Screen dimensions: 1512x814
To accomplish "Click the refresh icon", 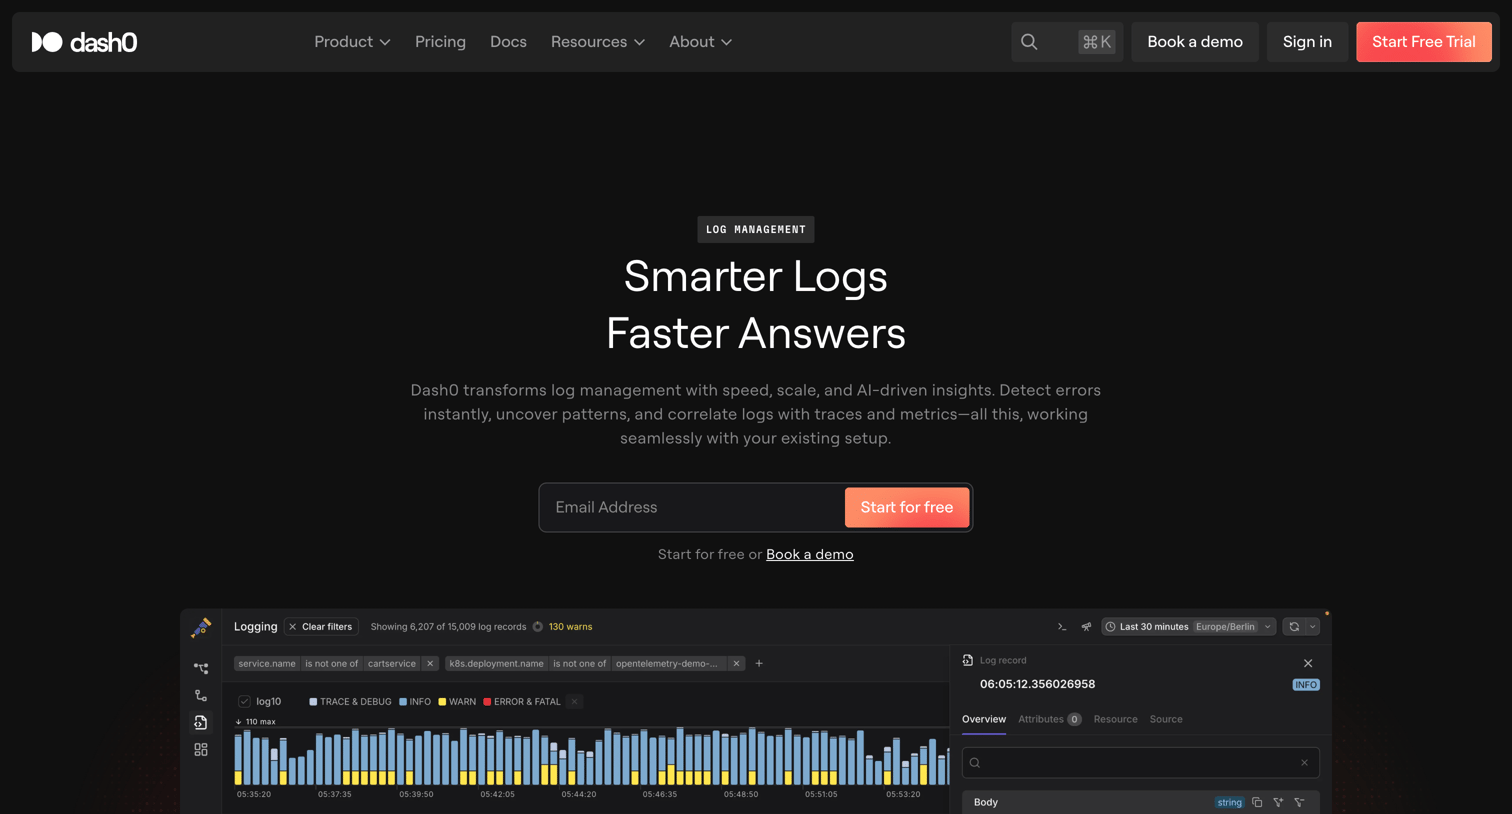I will coord(1294,627).
